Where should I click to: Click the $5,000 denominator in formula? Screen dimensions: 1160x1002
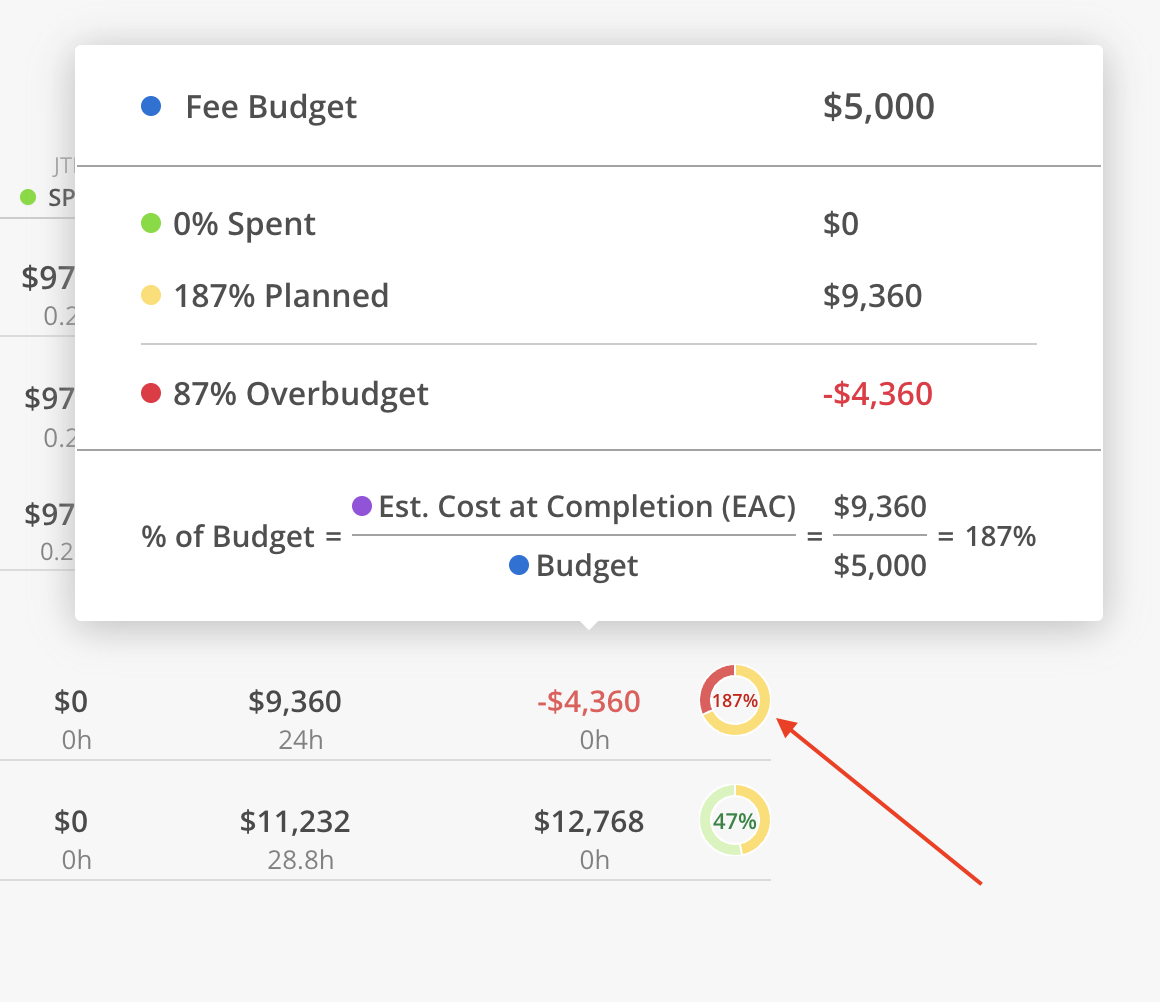(880, 565)
